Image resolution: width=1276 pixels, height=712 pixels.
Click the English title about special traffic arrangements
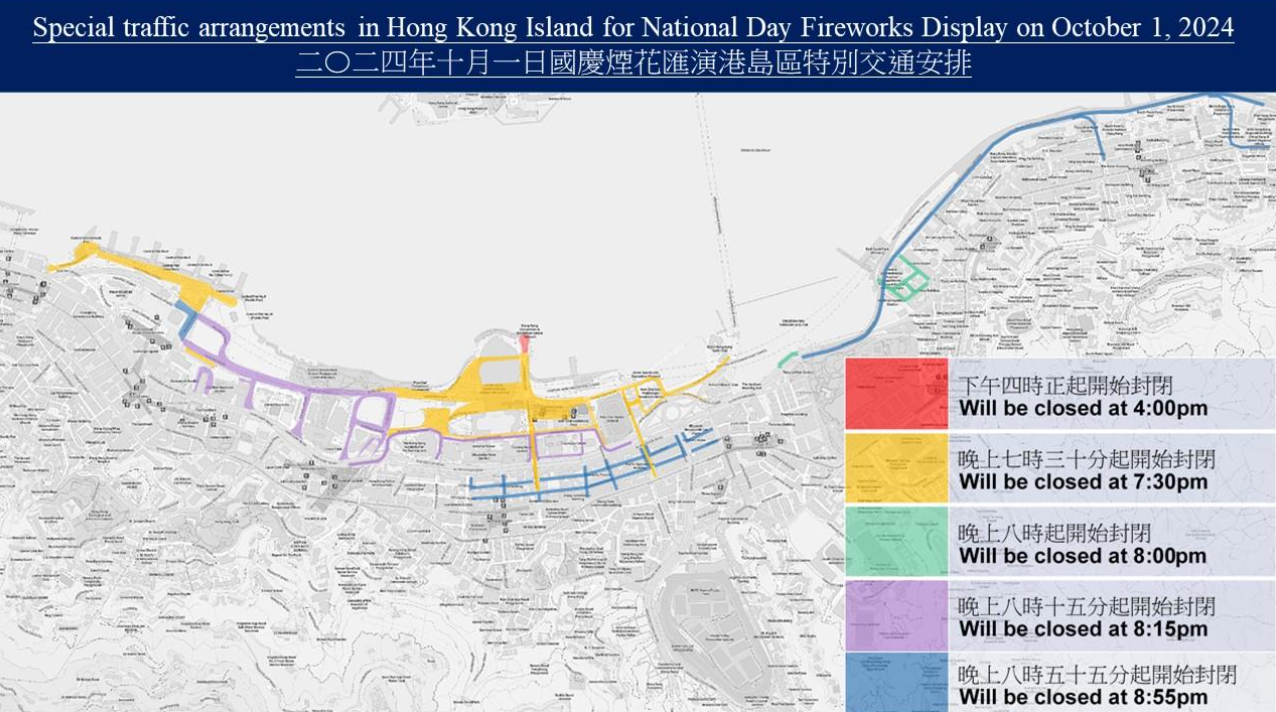633,28
